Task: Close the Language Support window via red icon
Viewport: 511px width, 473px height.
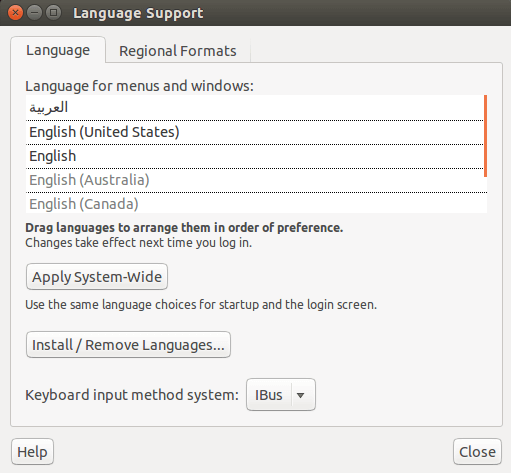Action: point(15,13)
